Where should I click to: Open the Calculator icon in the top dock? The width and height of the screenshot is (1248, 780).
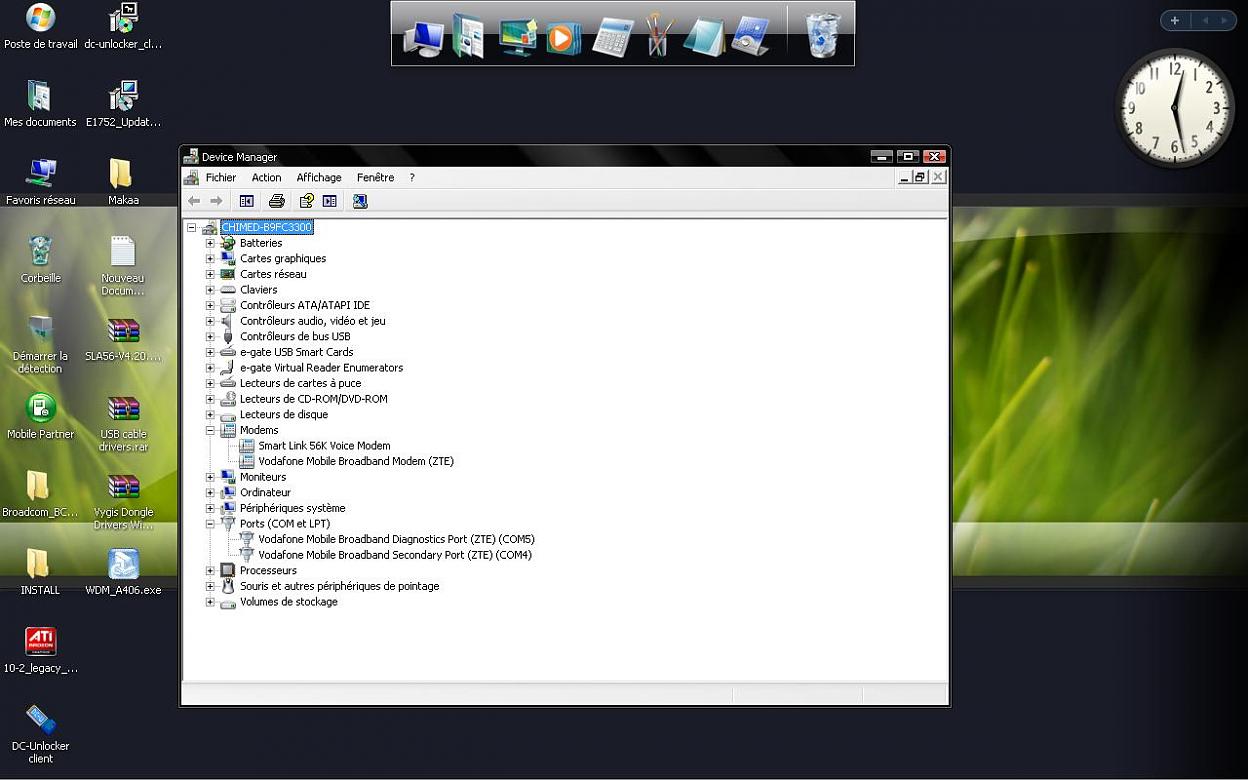[612, 37]
